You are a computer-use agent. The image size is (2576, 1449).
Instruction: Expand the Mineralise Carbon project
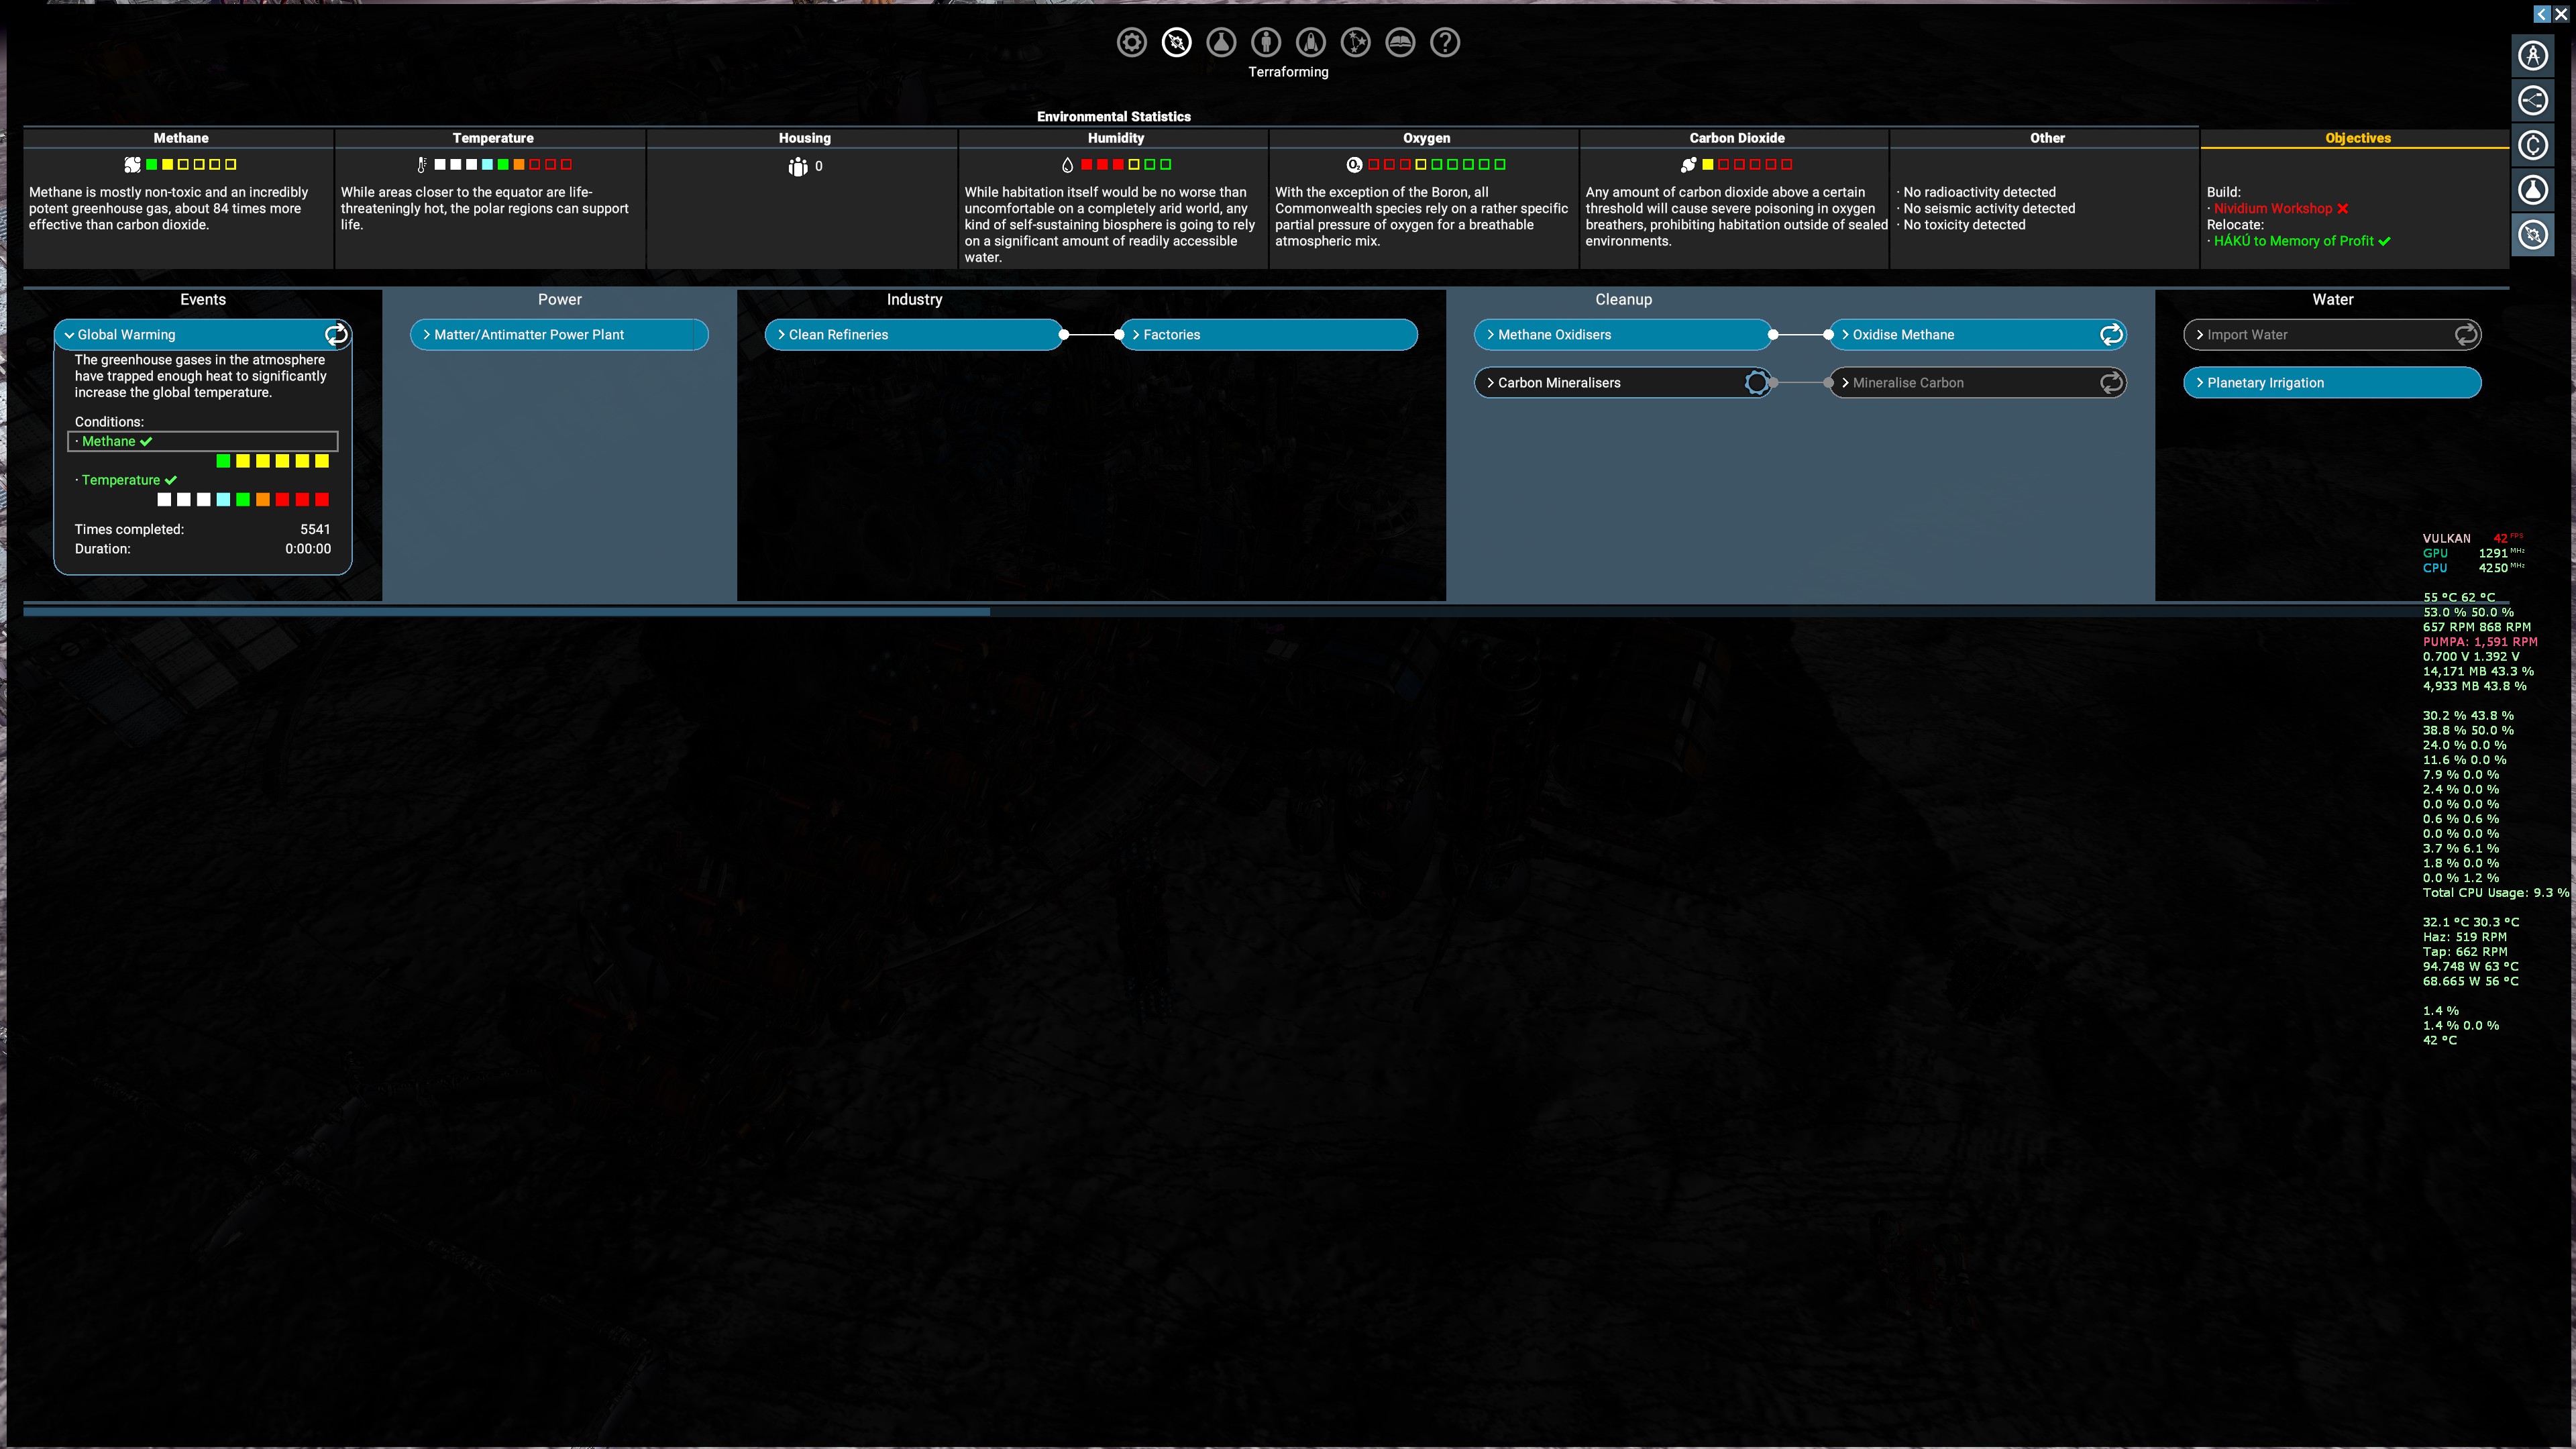(1845, 383)
